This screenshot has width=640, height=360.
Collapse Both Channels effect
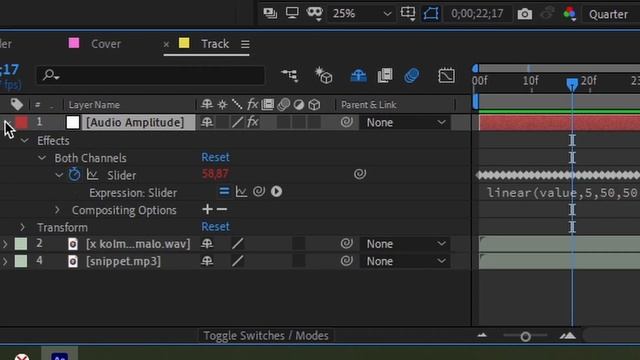tap(42, 158)
